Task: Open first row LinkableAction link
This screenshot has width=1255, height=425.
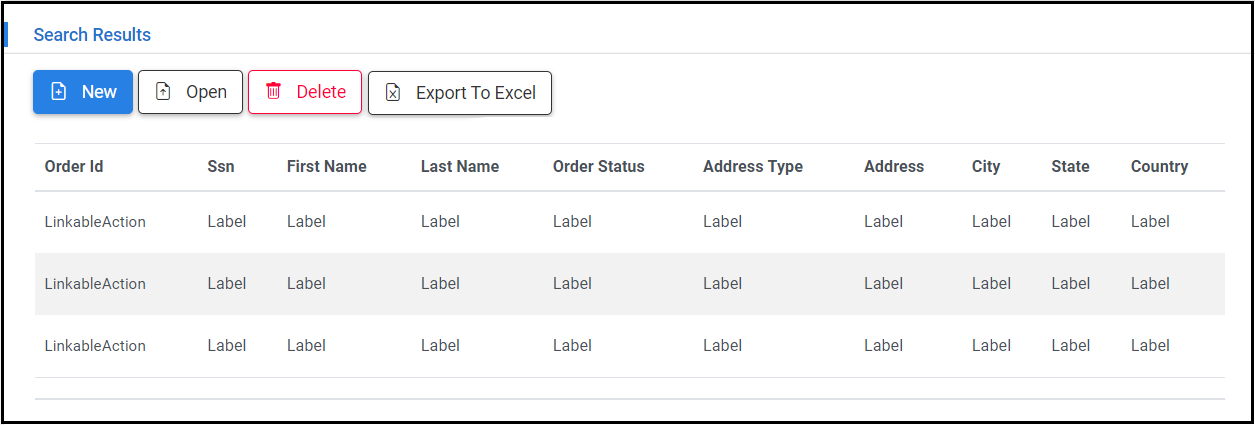Action: [95, 222]
